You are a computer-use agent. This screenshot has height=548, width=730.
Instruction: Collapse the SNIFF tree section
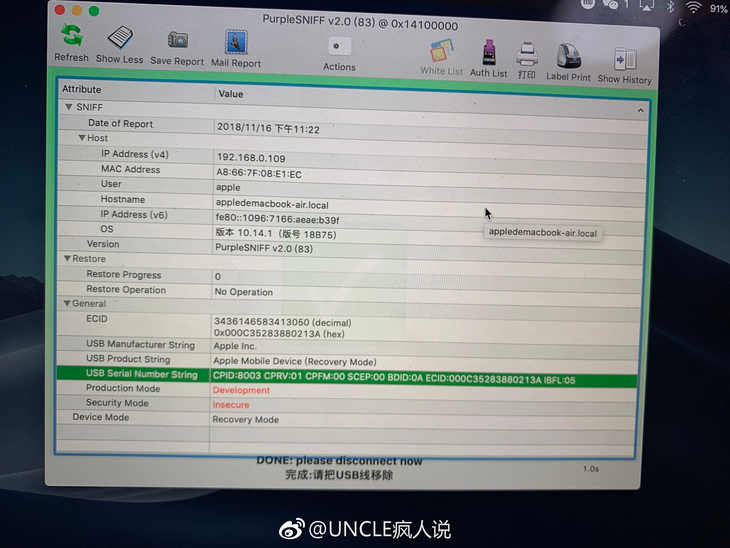pyautogui.click(x=69, y=107)
